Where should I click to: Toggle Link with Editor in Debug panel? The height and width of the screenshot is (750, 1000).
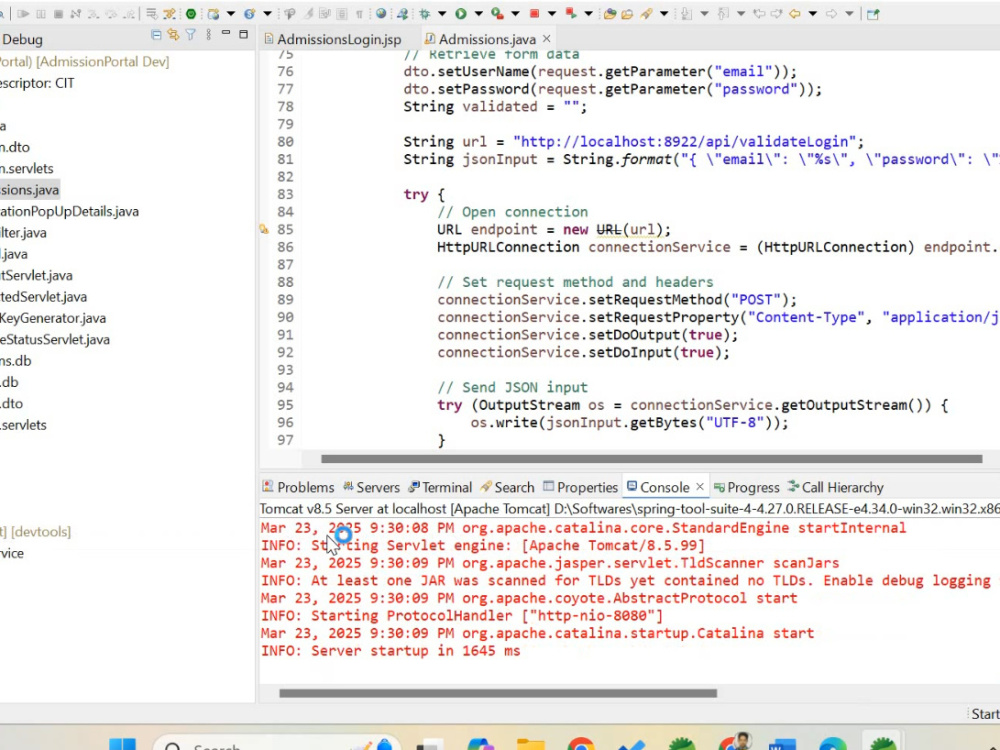pyautogui.click(x=173, y=35)
